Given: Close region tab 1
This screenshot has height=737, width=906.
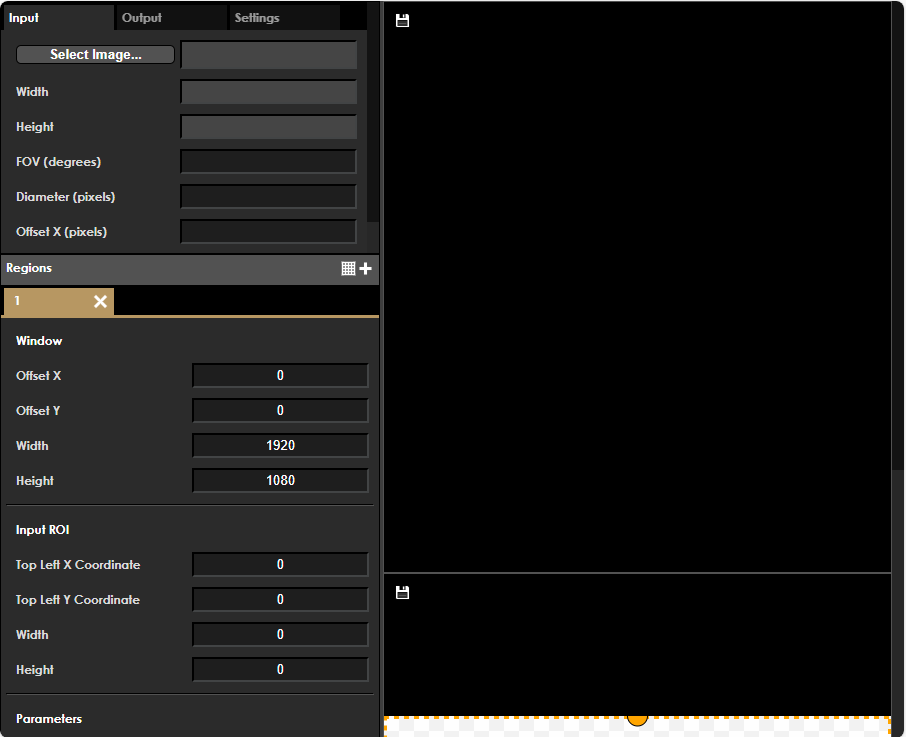Looking at the screenshot, I should coord(100,302).
